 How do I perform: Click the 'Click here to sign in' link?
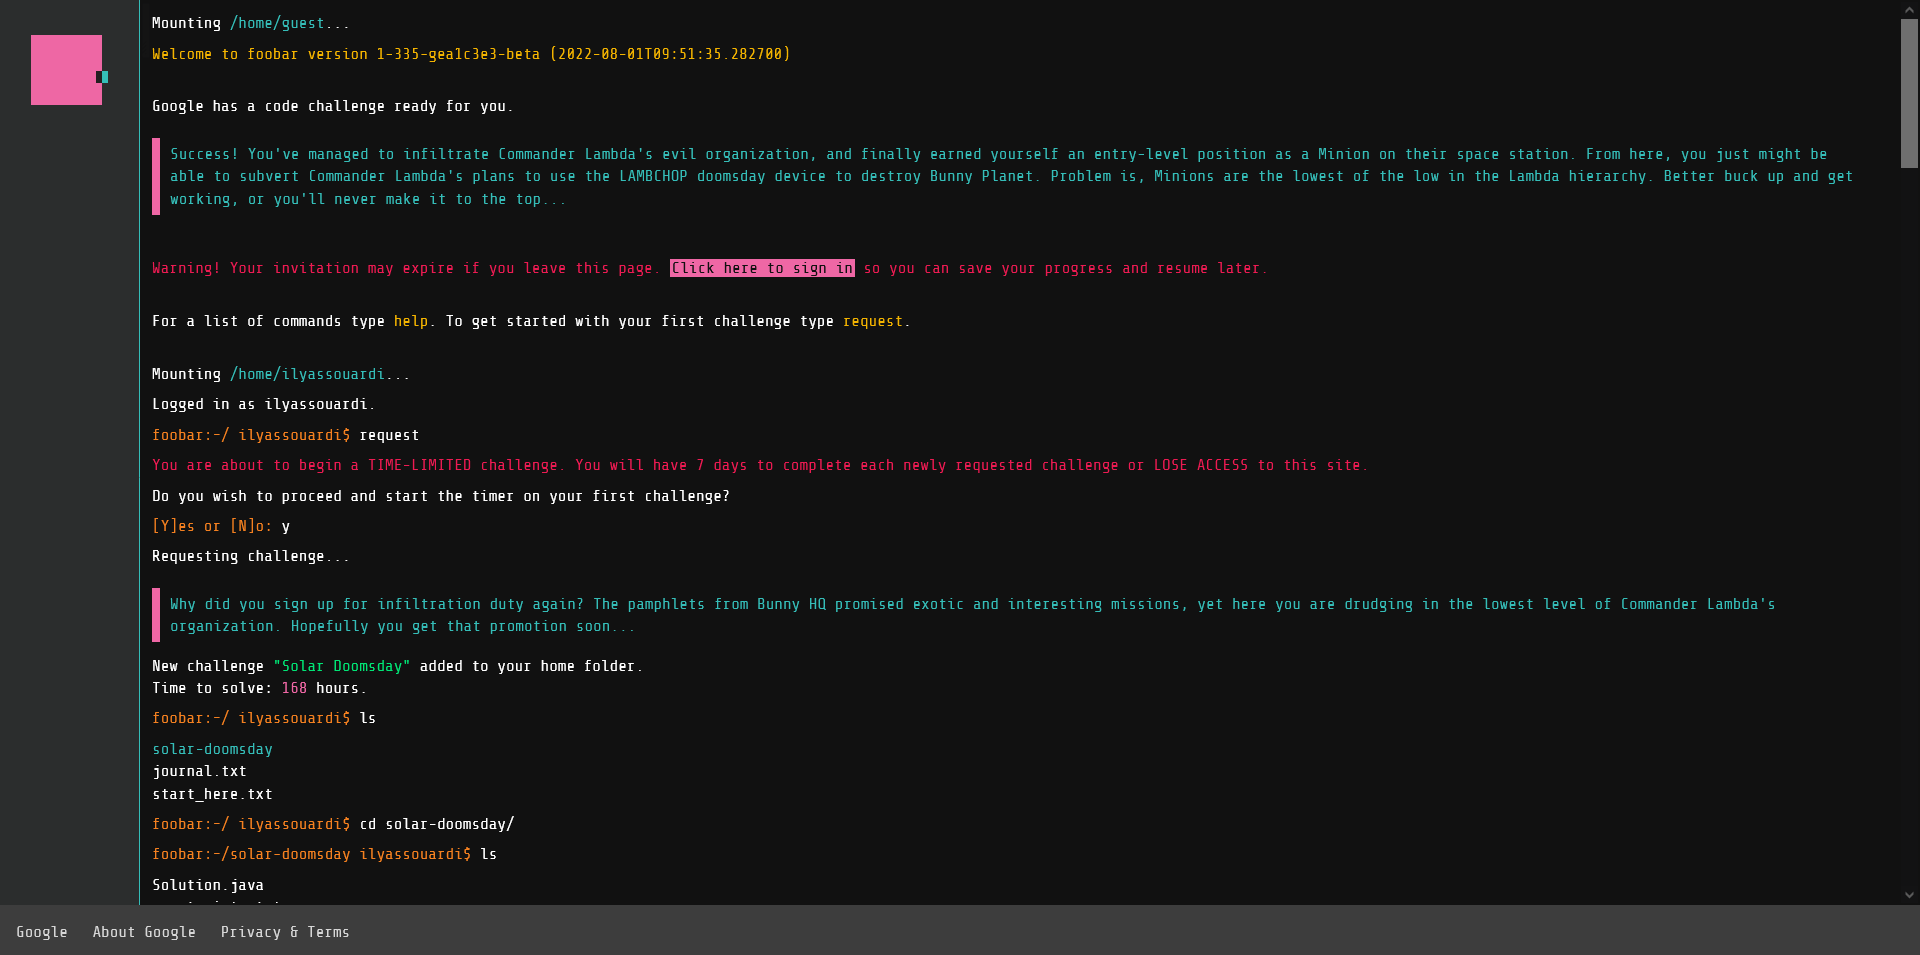click(762, 268)
